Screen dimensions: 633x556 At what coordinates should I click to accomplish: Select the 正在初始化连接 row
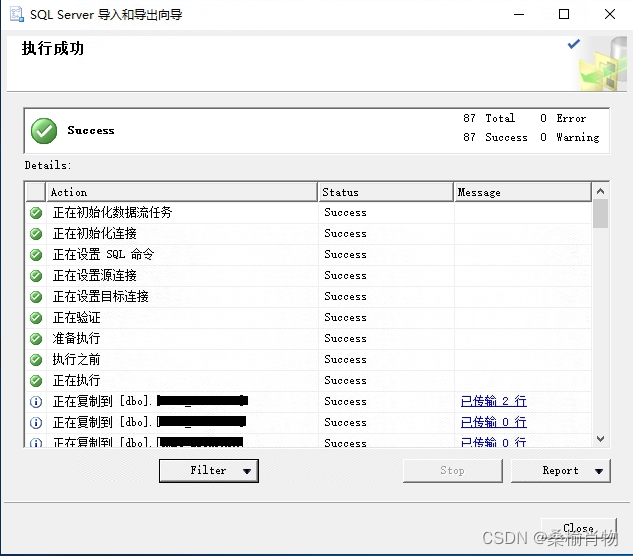tap(309, 234)
